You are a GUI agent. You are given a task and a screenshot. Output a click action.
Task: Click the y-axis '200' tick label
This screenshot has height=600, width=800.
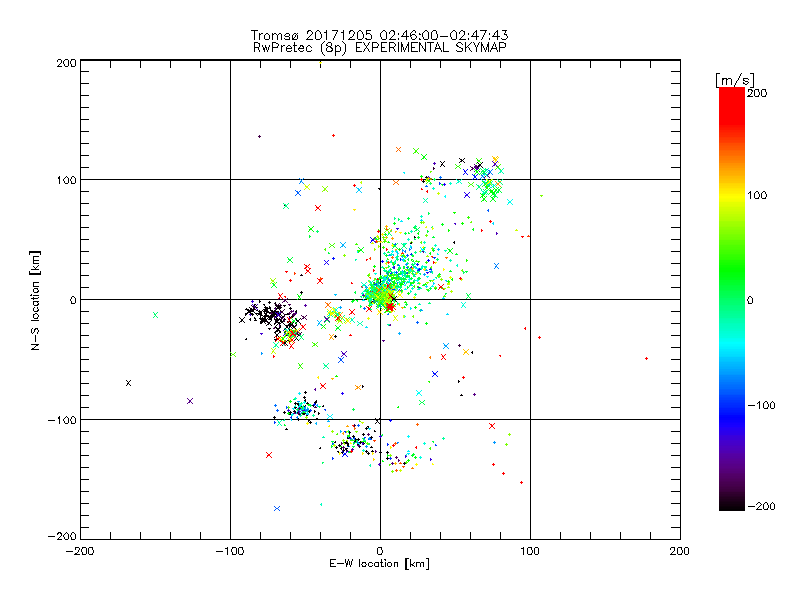click(66, 63)
